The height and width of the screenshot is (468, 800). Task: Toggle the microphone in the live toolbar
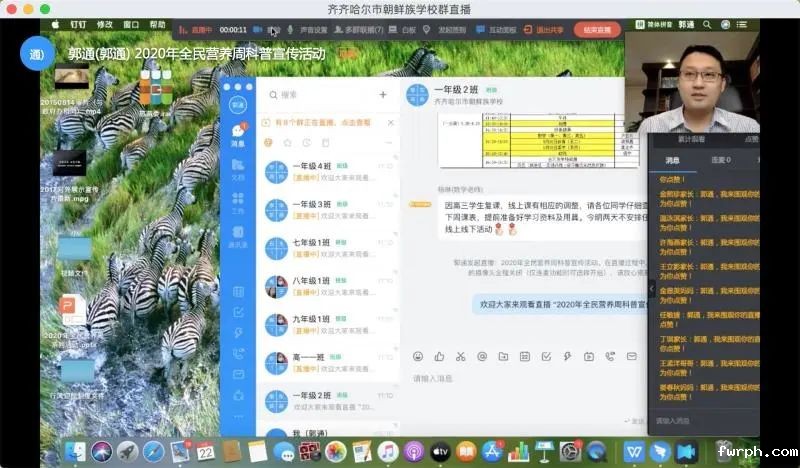click(x=289, y=30)
